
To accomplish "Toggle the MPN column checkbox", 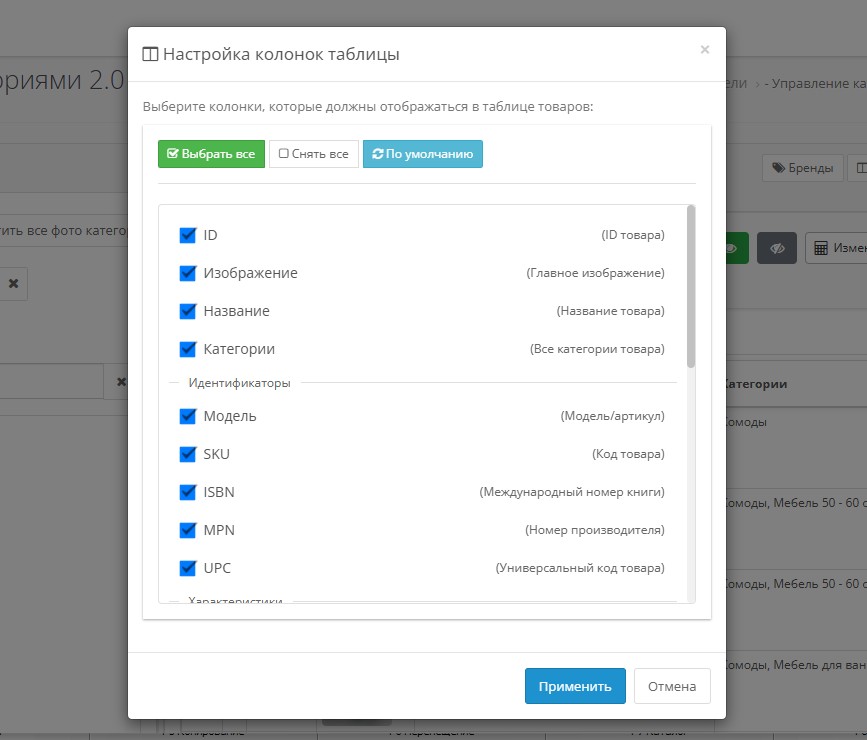I will [x=187, y=530].
